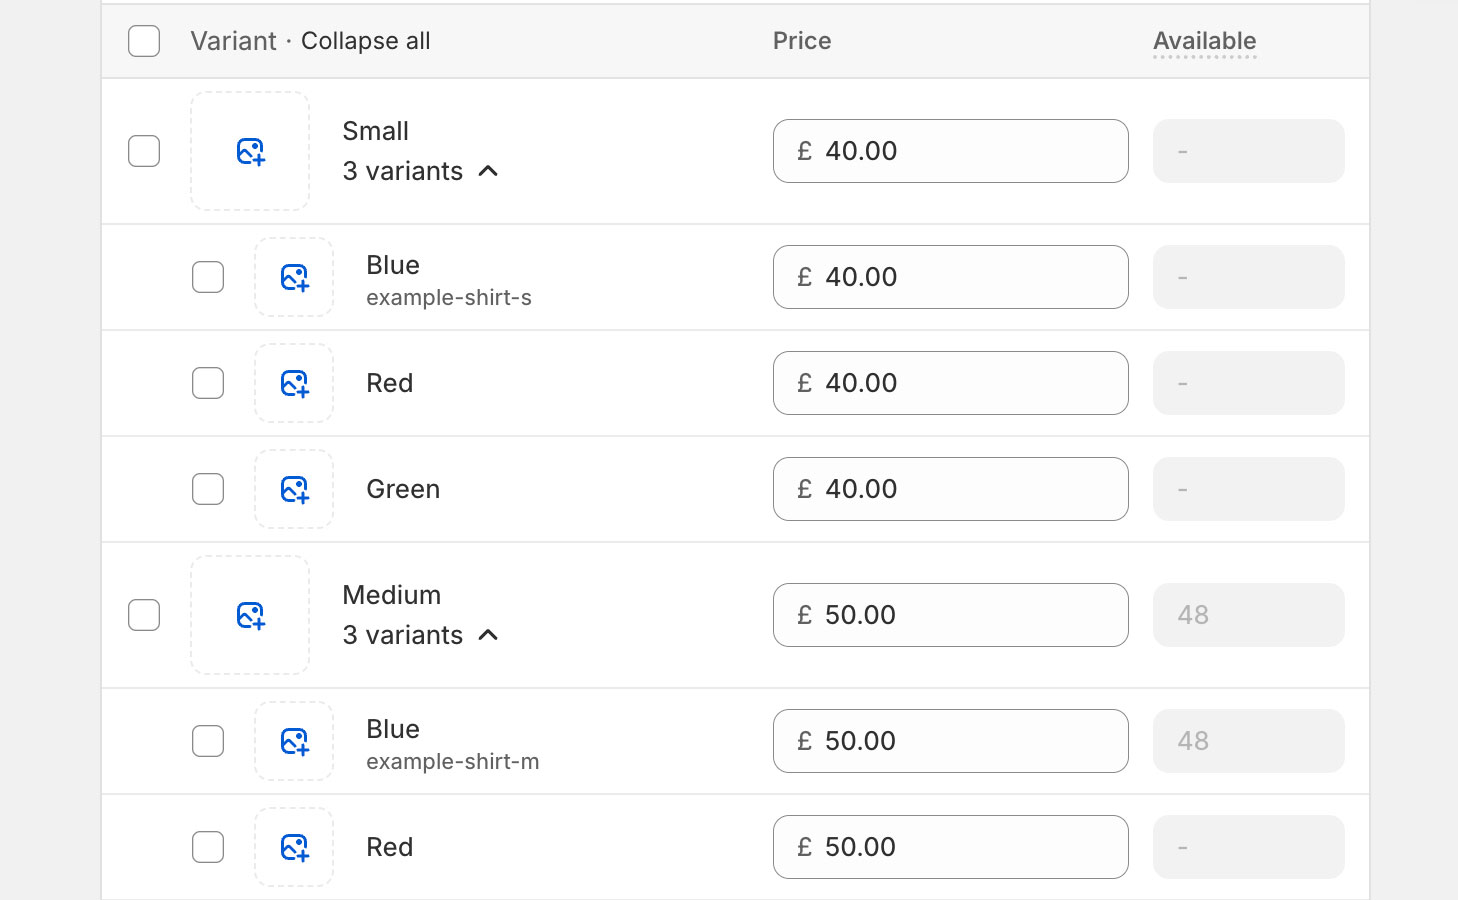Click available quantity 48 for example-shirt-m
This screenshot has height=900, width=1458.
coord(1249,741)
